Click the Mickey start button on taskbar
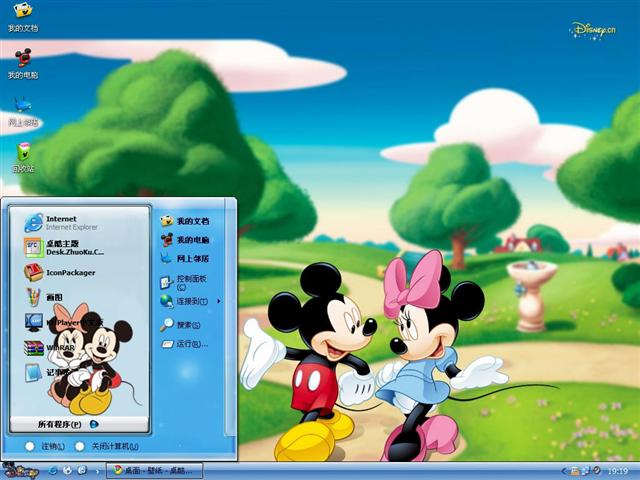Image resolution: width=640 pixels, height=480 pixels. pos(20,471)
